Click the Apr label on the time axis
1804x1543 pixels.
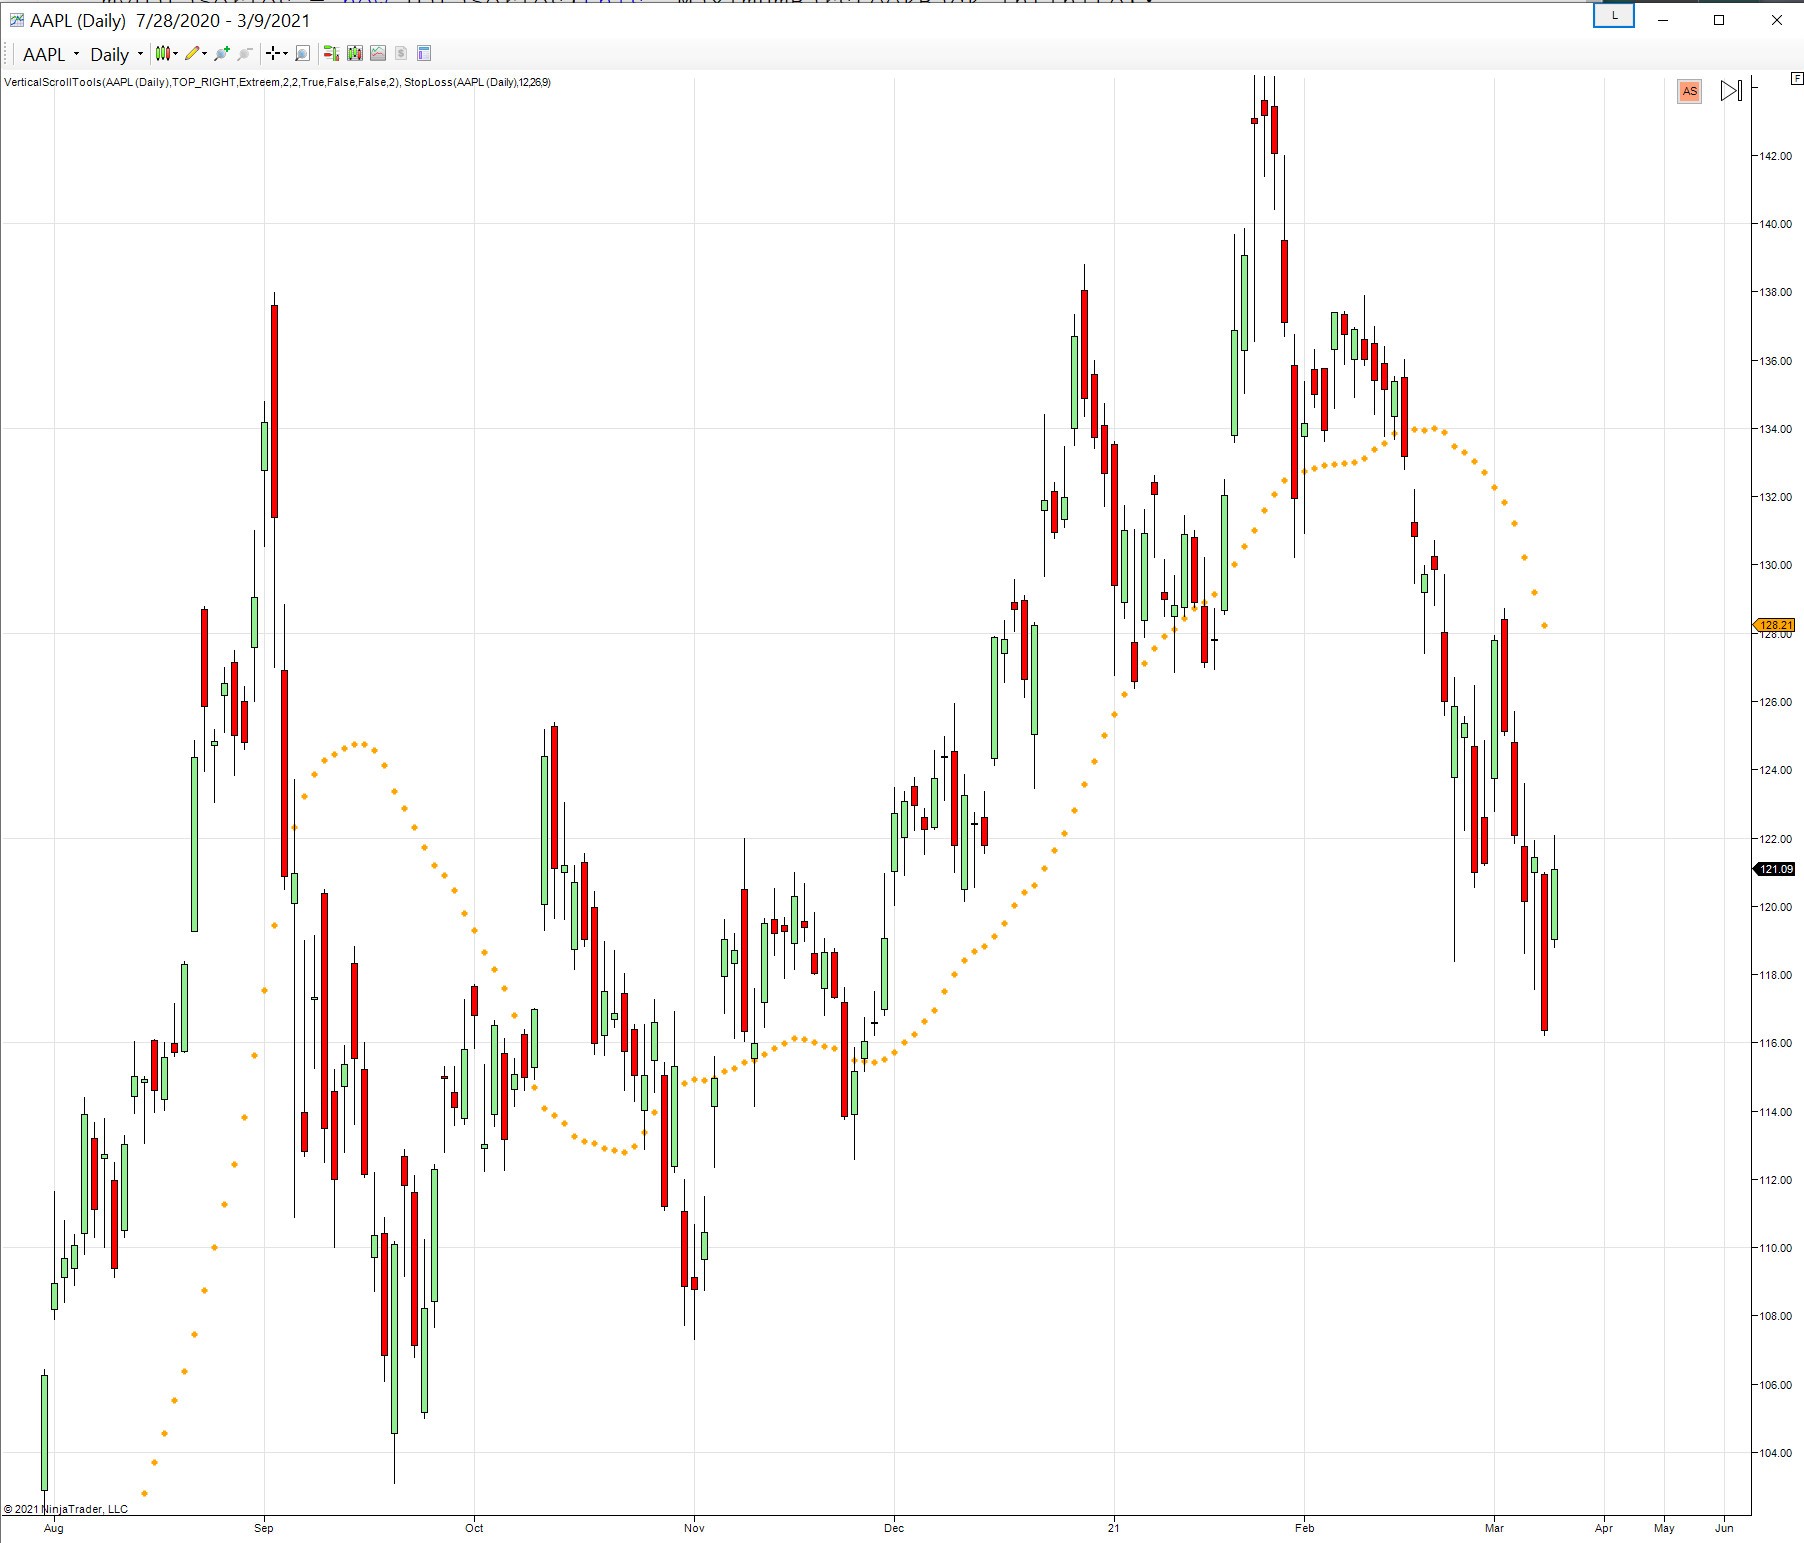pos(1604,1528)
